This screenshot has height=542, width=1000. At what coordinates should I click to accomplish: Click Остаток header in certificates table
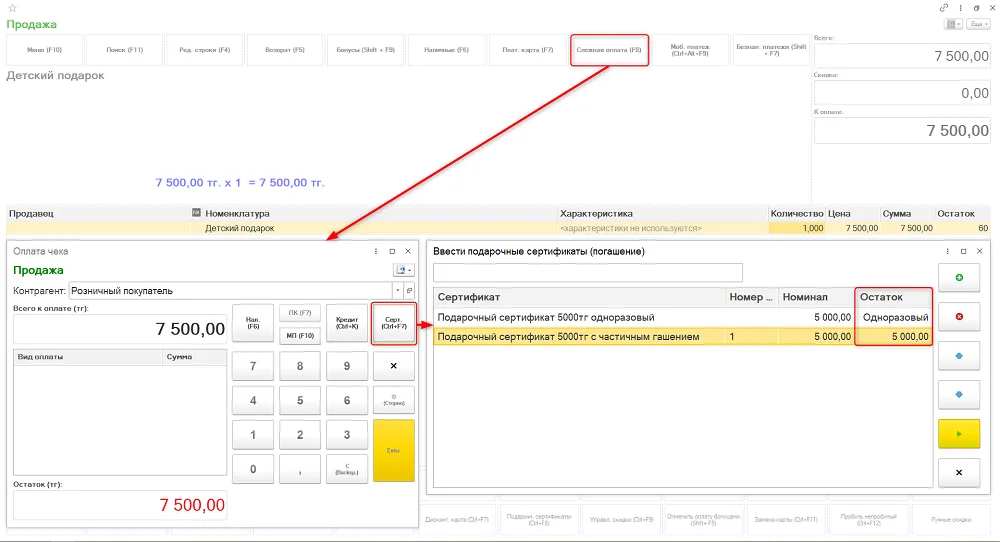(893, 297)
